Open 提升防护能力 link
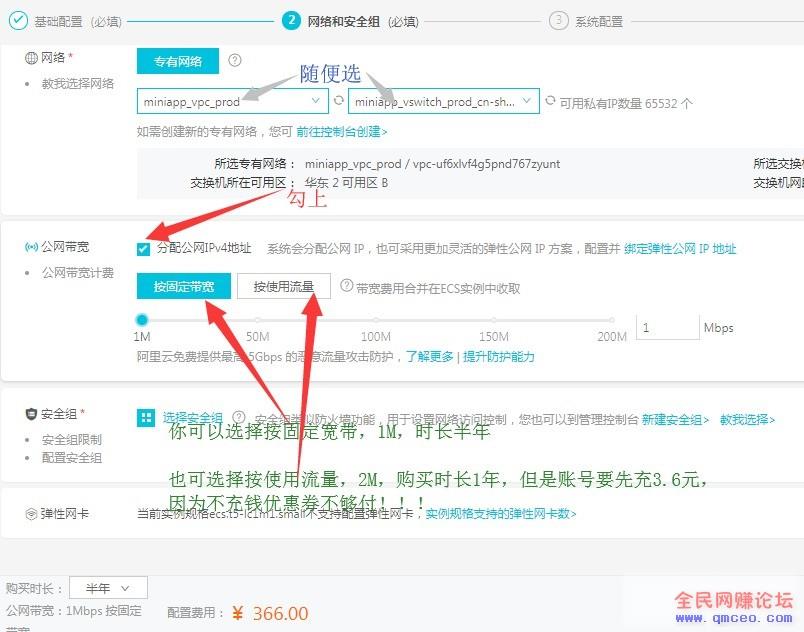Screen dimensions: 804x632 pyautogui.click(x=498, y=357)
